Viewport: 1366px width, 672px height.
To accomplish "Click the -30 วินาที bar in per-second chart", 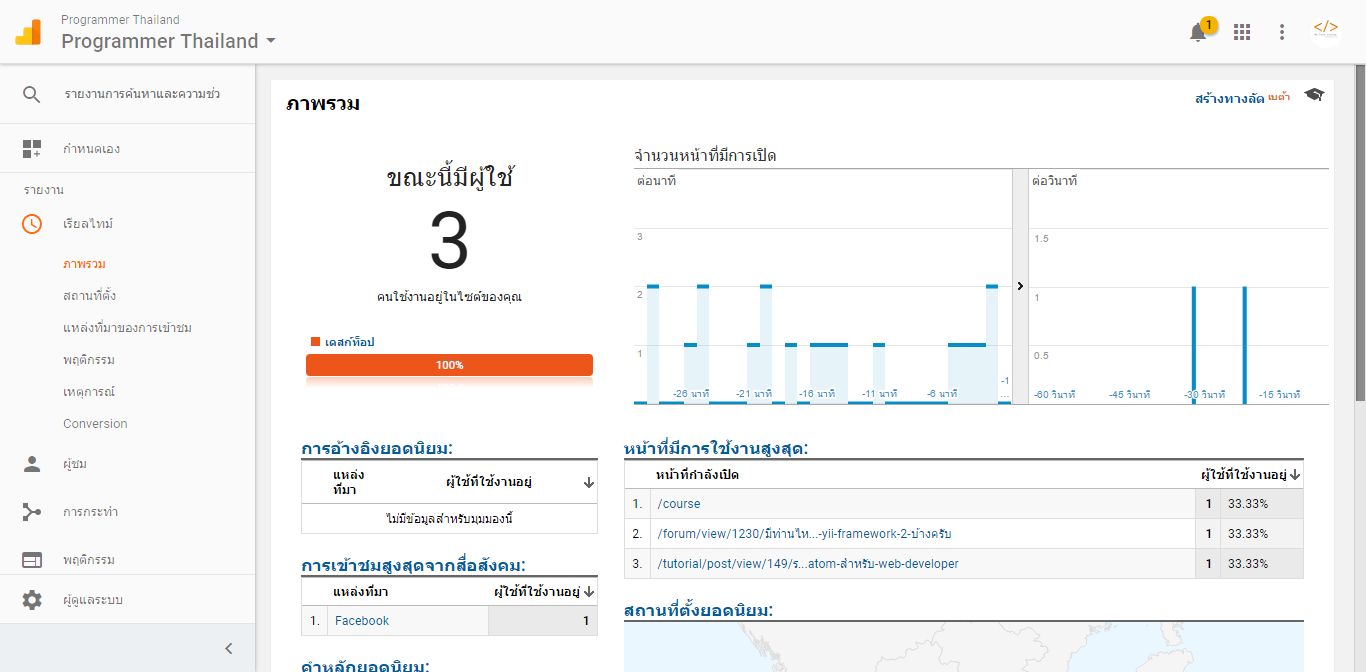I will pyautogui.click(x=1194, y=345).
